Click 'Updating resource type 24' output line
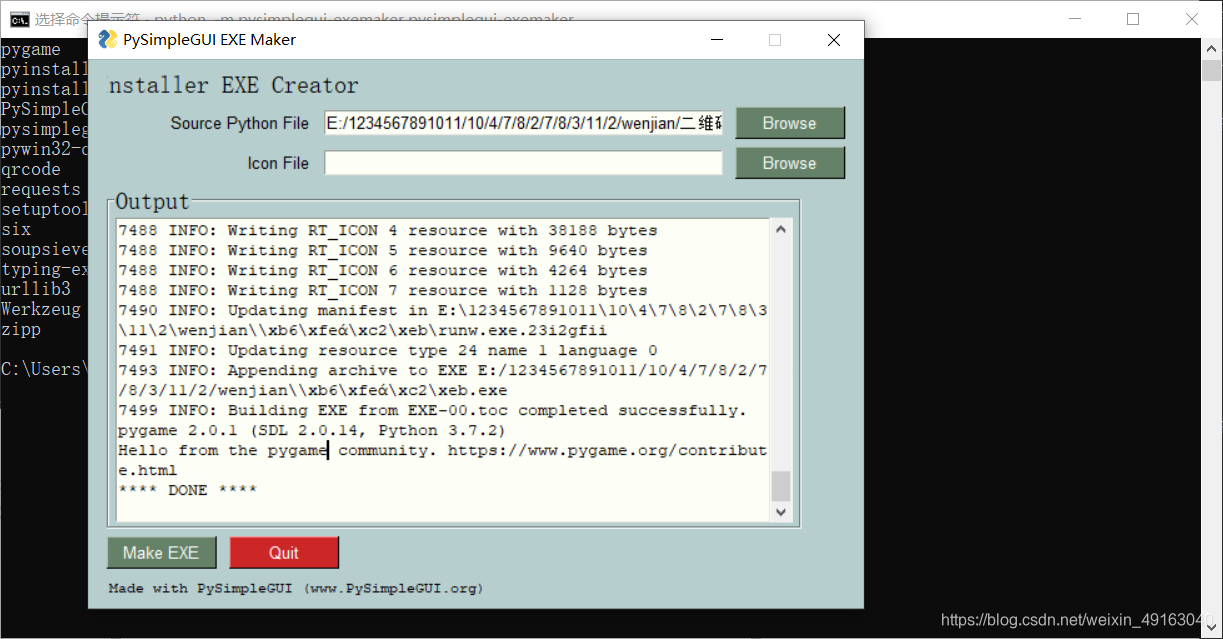Viewport: 1223px width, 639px height. pyautogui.click(x=388, y=350)
